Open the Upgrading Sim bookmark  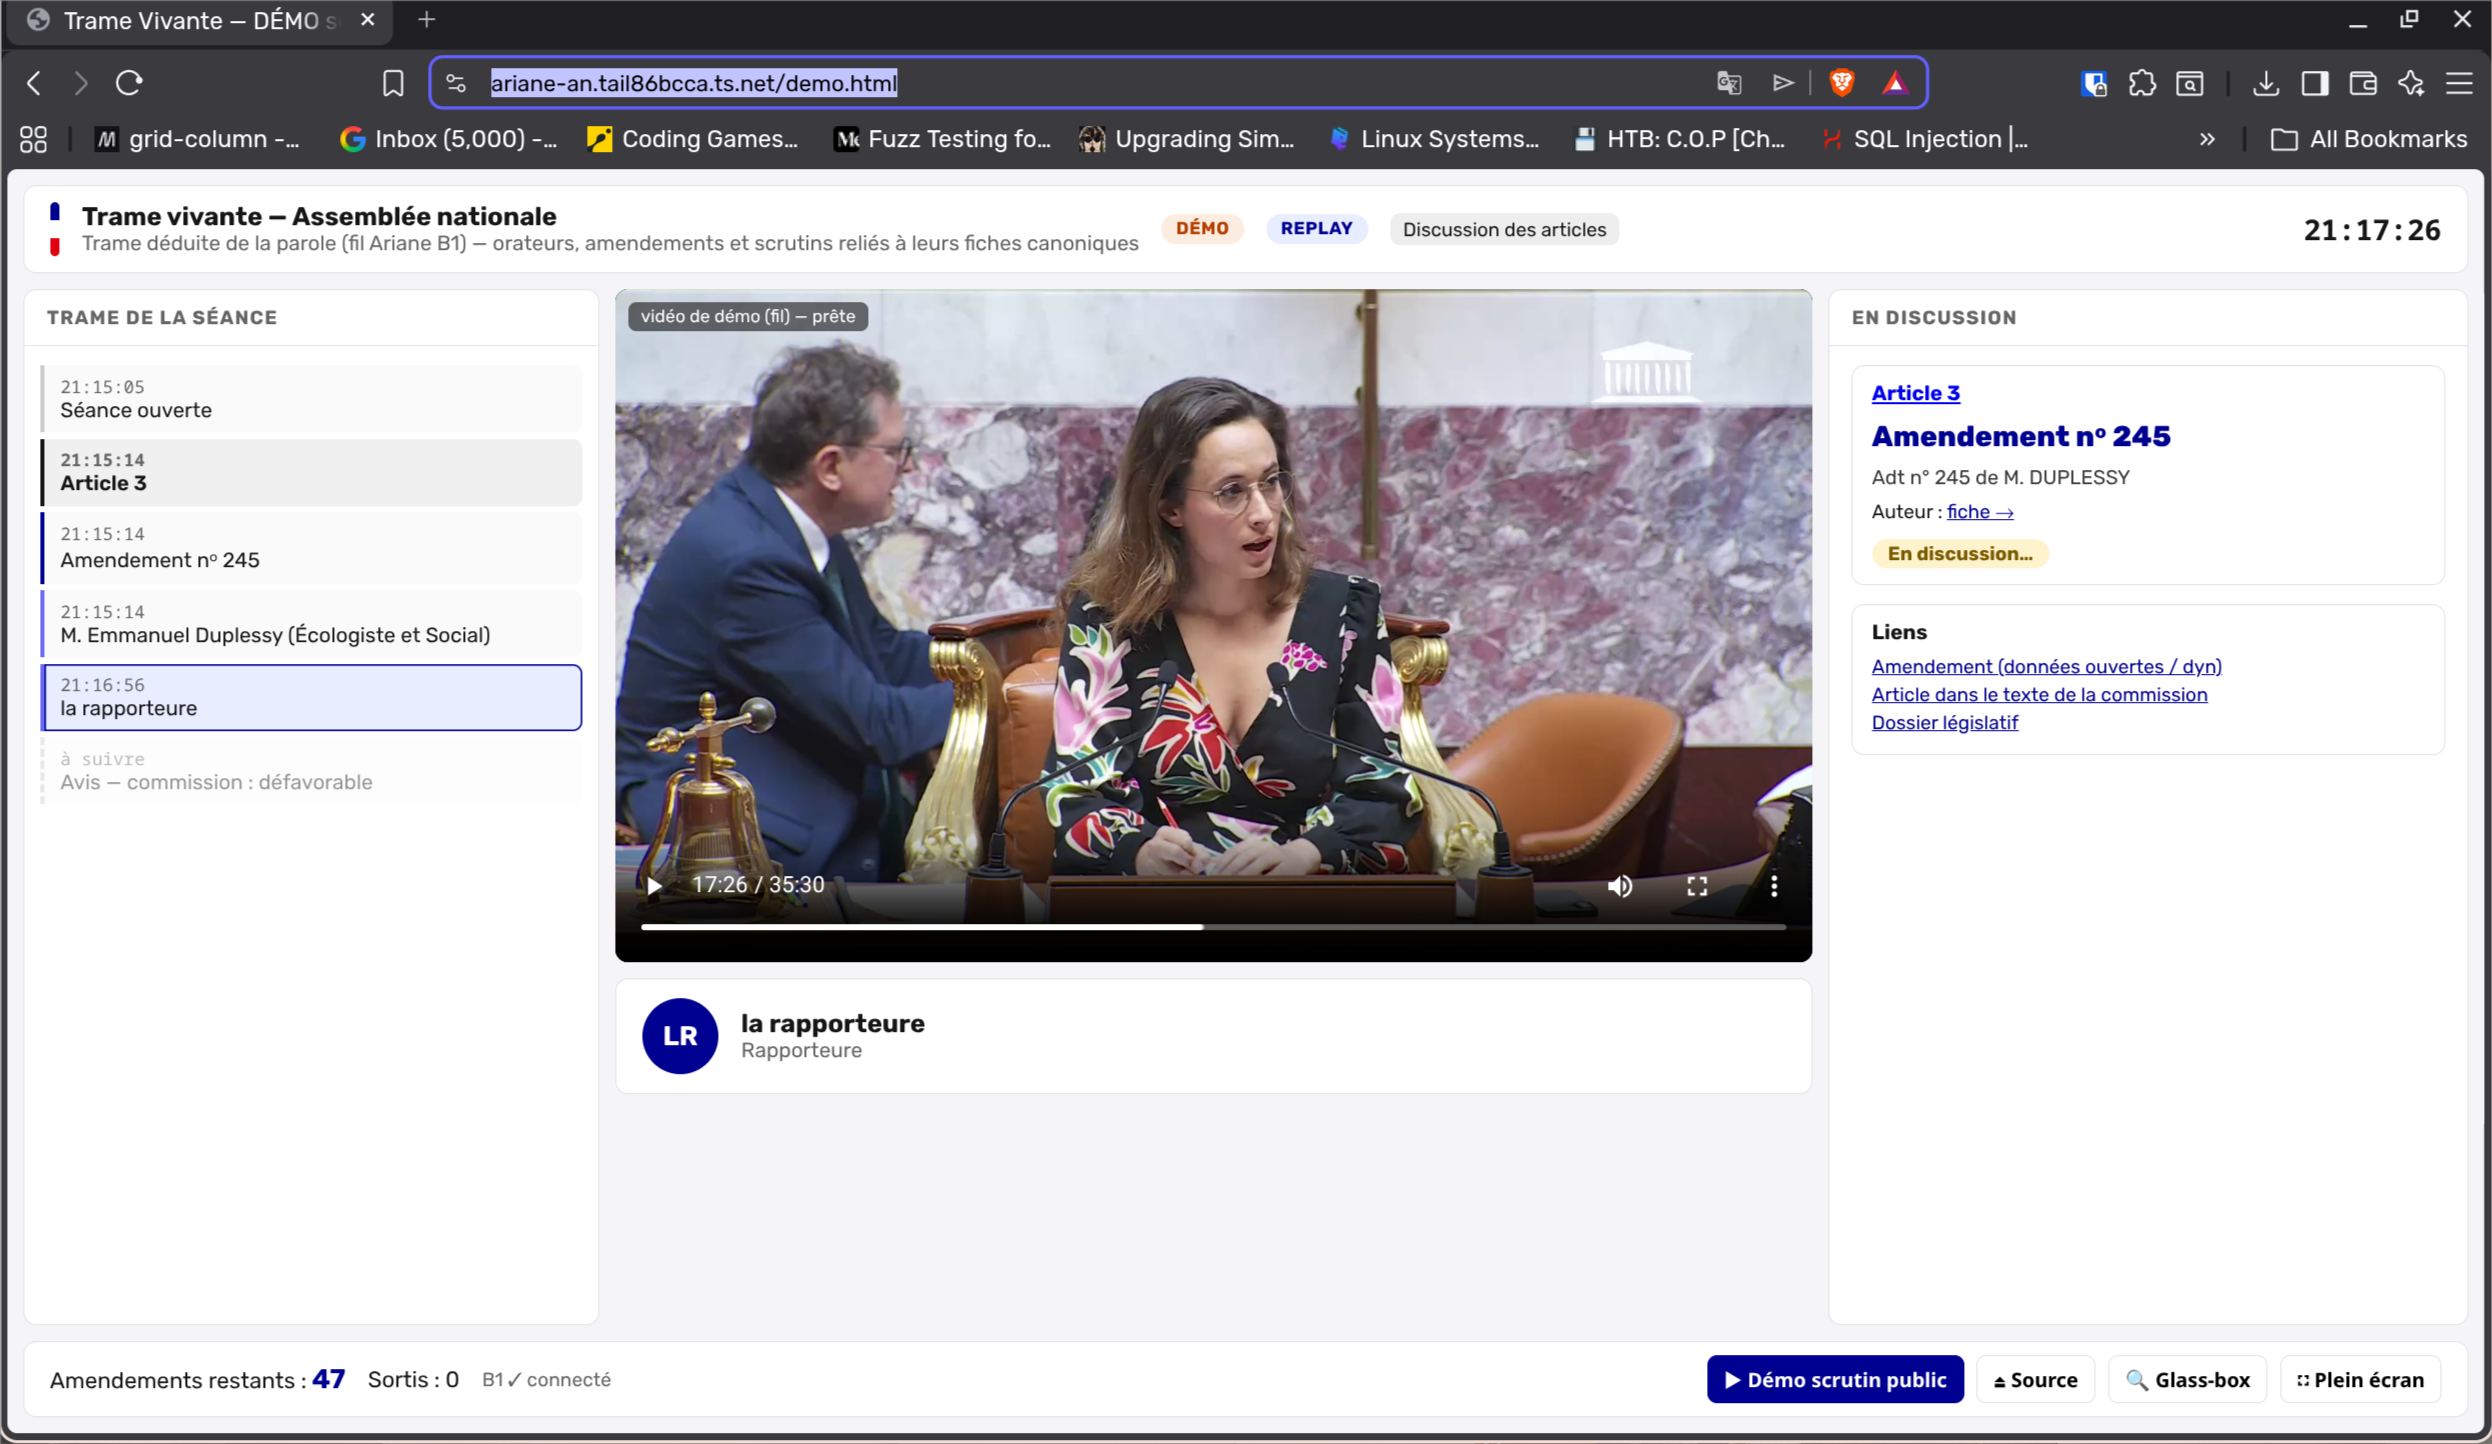(1187, 139)
